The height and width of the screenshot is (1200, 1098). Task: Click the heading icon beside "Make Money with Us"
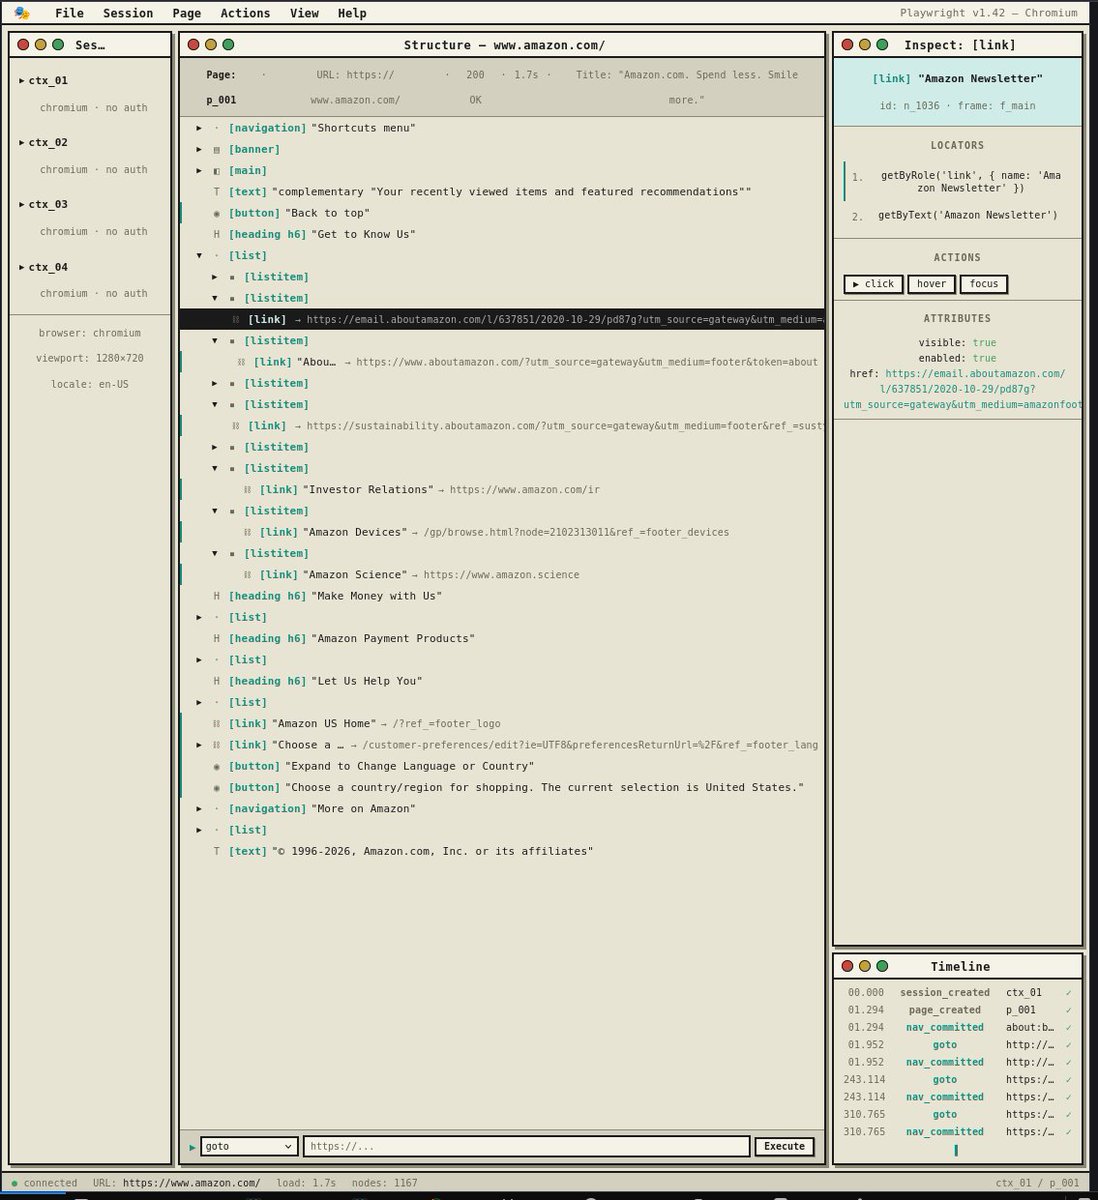coord(216,596)
